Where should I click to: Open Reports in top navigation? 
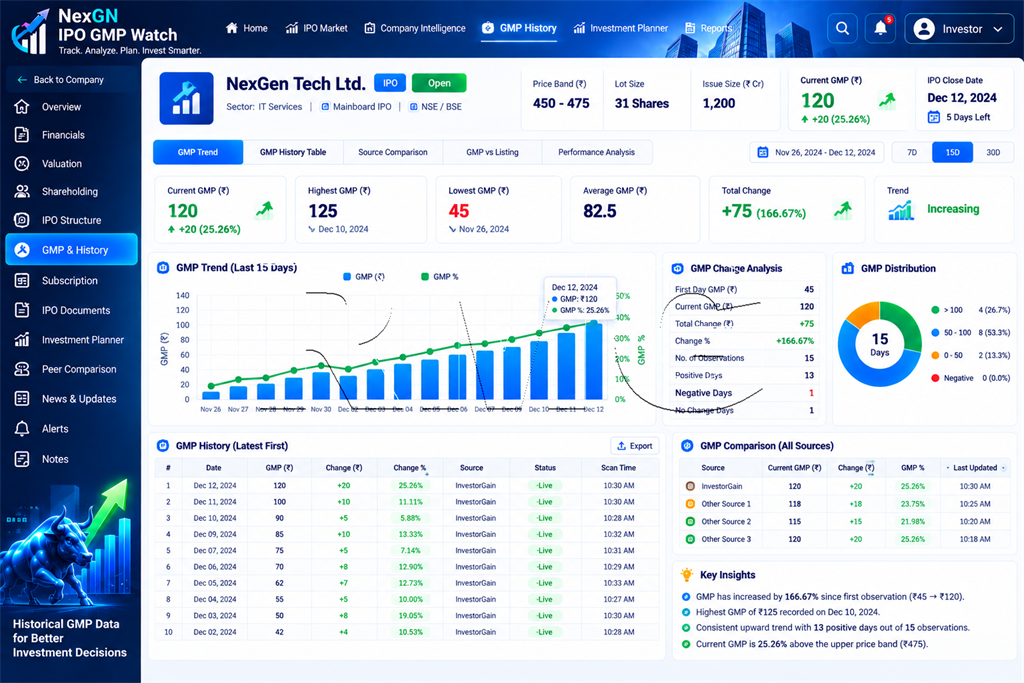[x=709, y=28]
